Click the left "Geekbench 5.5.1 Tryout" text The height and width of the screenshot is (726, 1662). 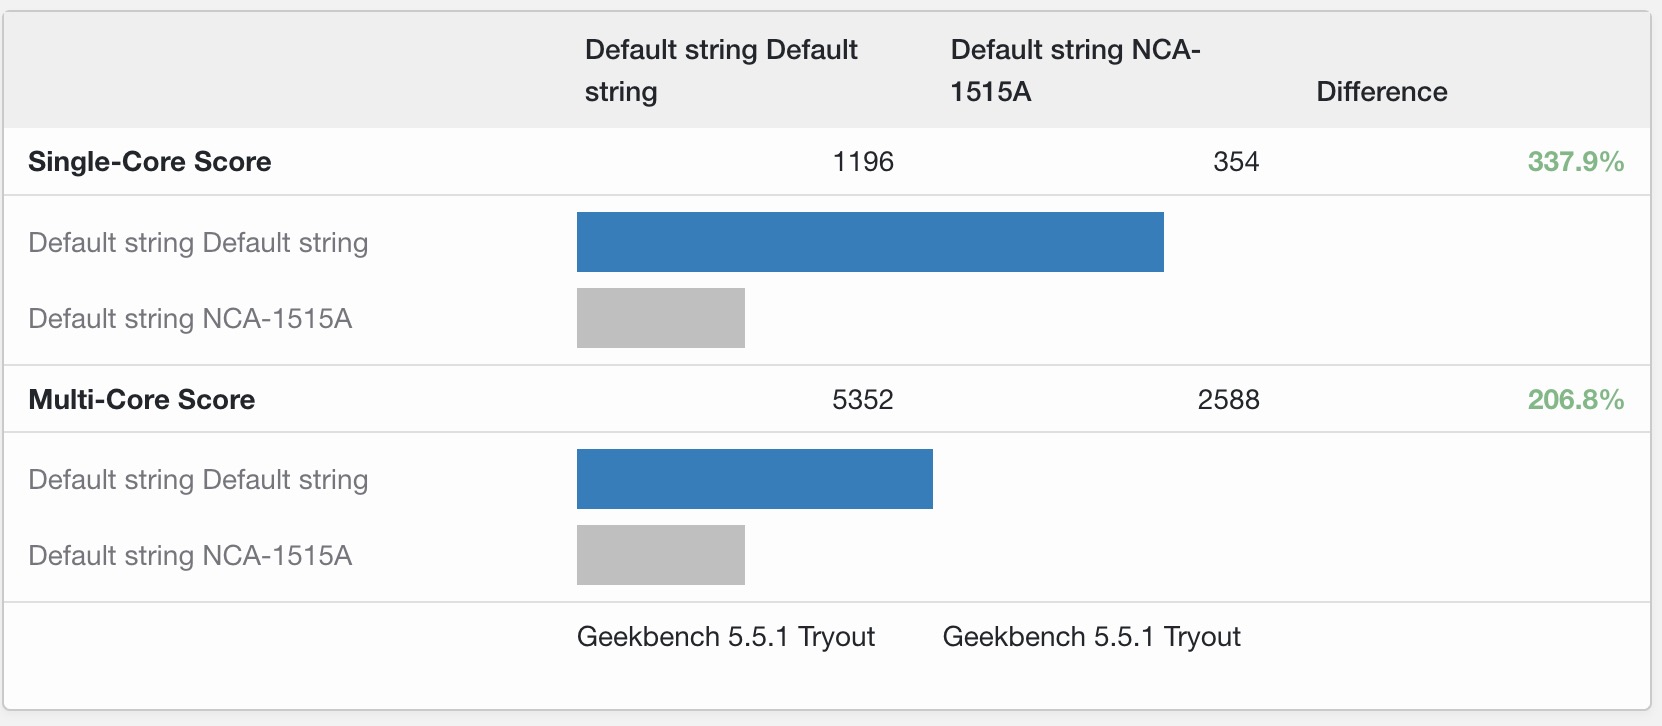[726, 637]
